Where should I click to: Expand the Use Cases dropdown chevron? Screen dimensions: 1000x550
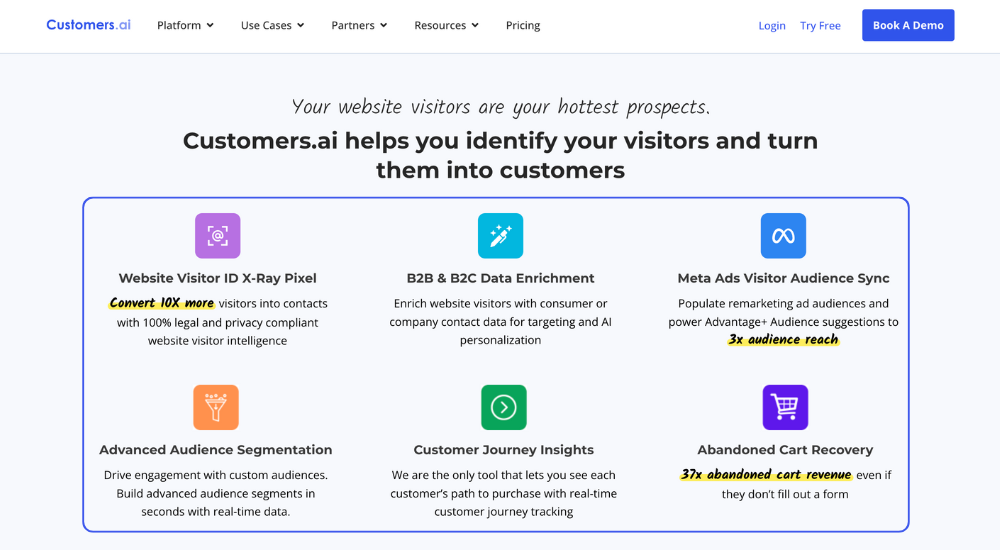(300, 26)
